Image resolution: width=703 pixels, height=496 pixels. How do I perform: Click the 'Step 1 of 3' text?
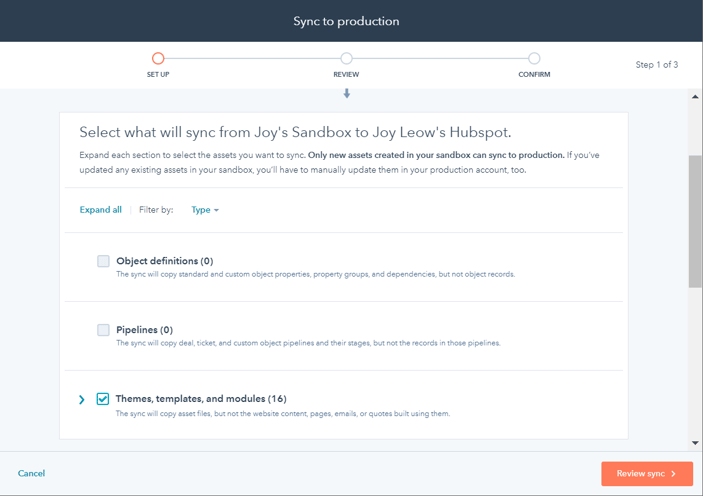656,65
